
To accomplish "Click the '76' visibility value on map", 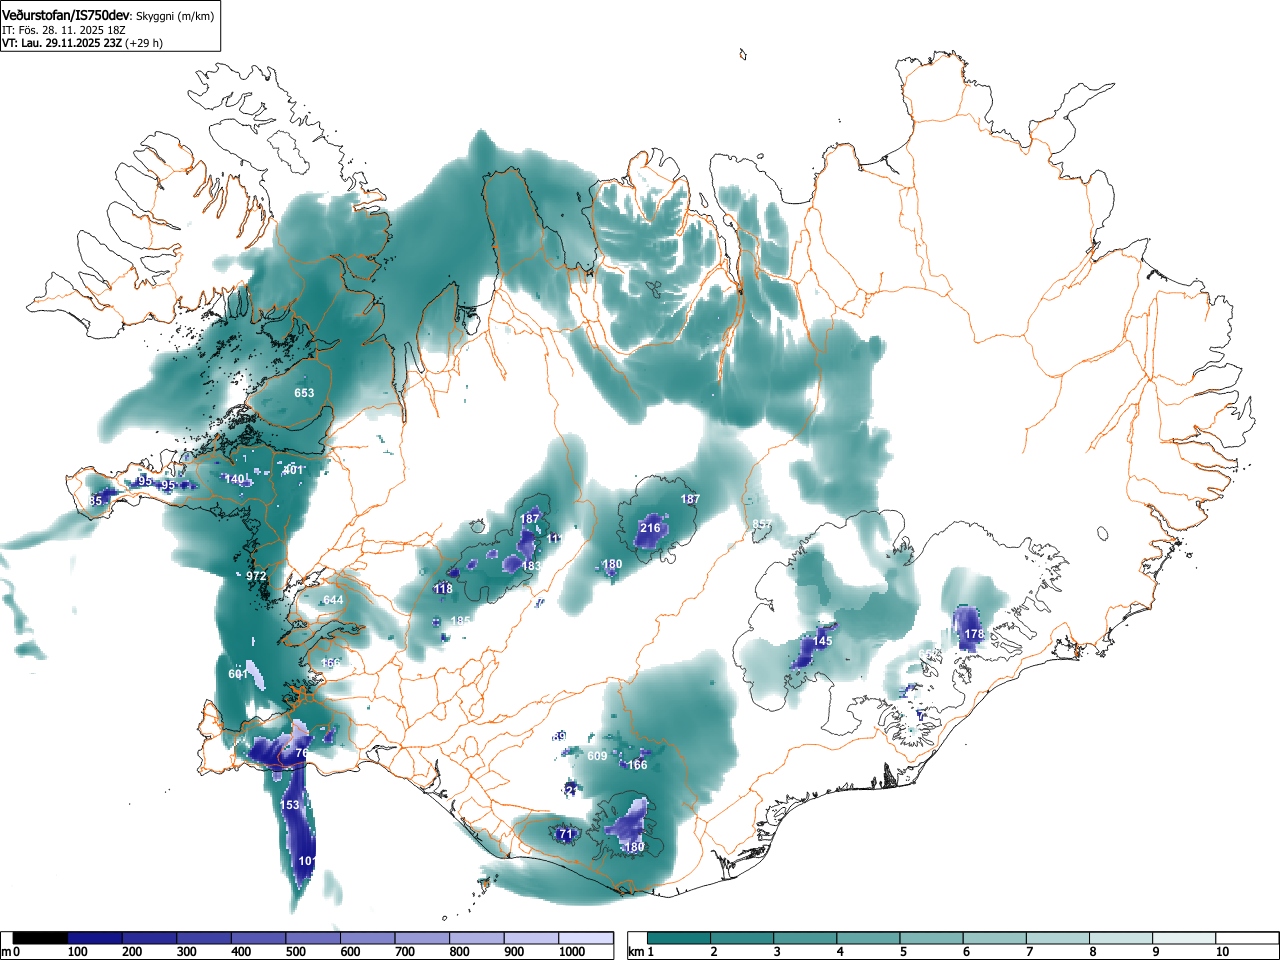I will coord(301,753).
